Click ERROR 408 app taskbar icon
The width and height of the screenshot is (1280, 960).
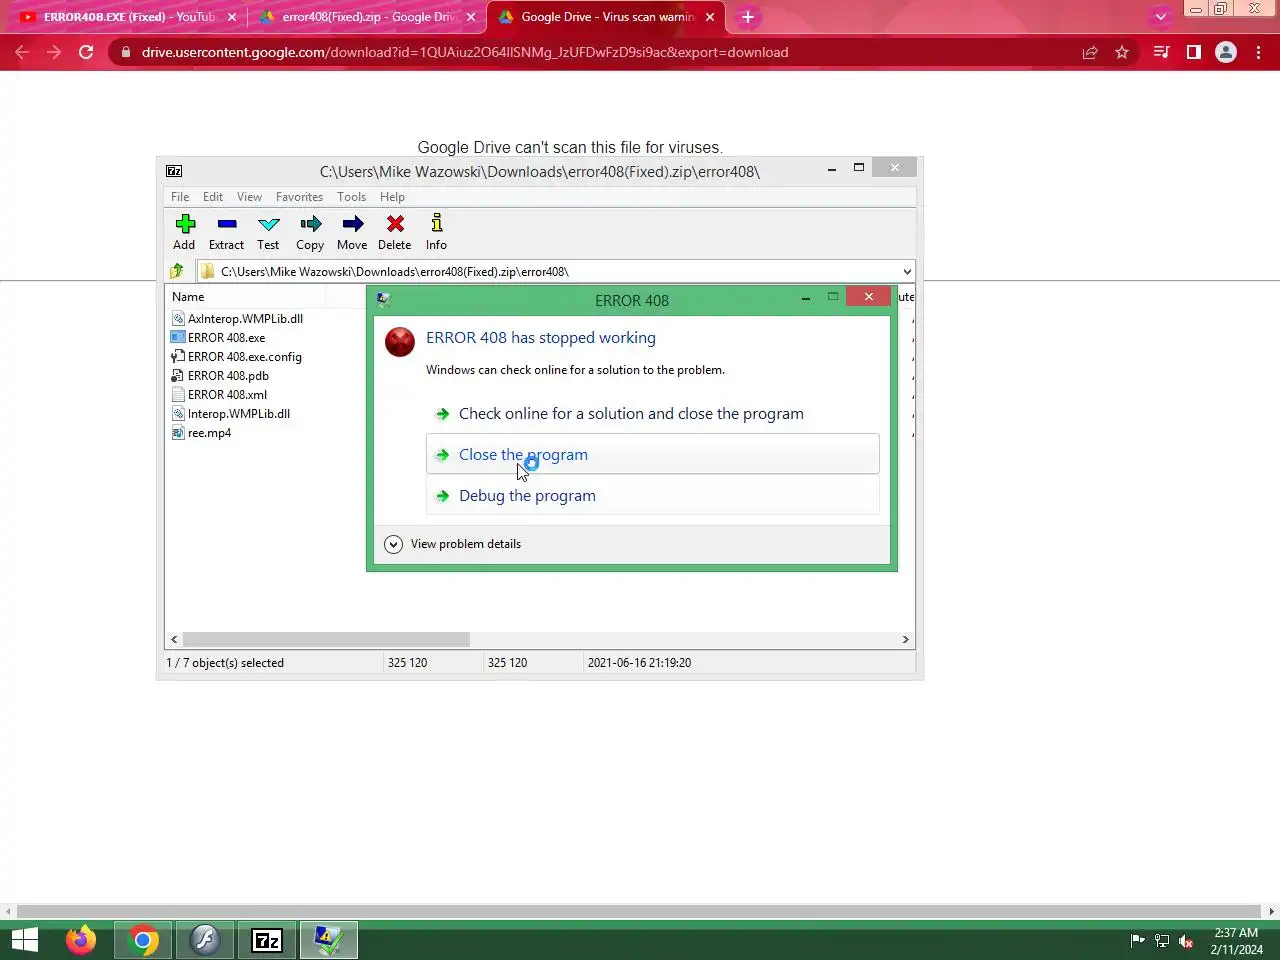328,940
